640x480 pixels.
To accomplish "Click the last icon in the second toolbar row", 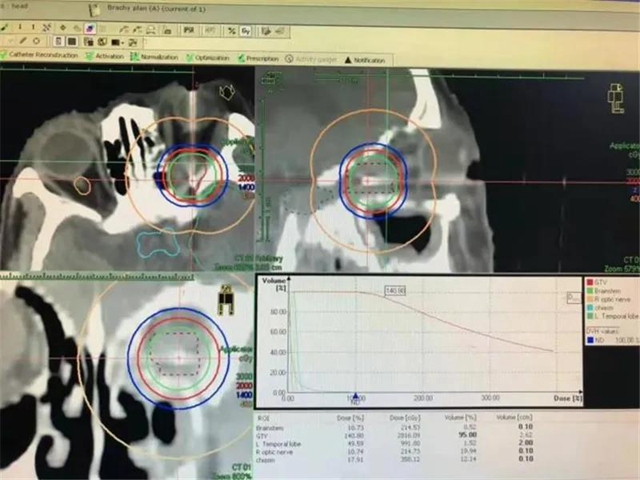I will (x=133, y=42).
